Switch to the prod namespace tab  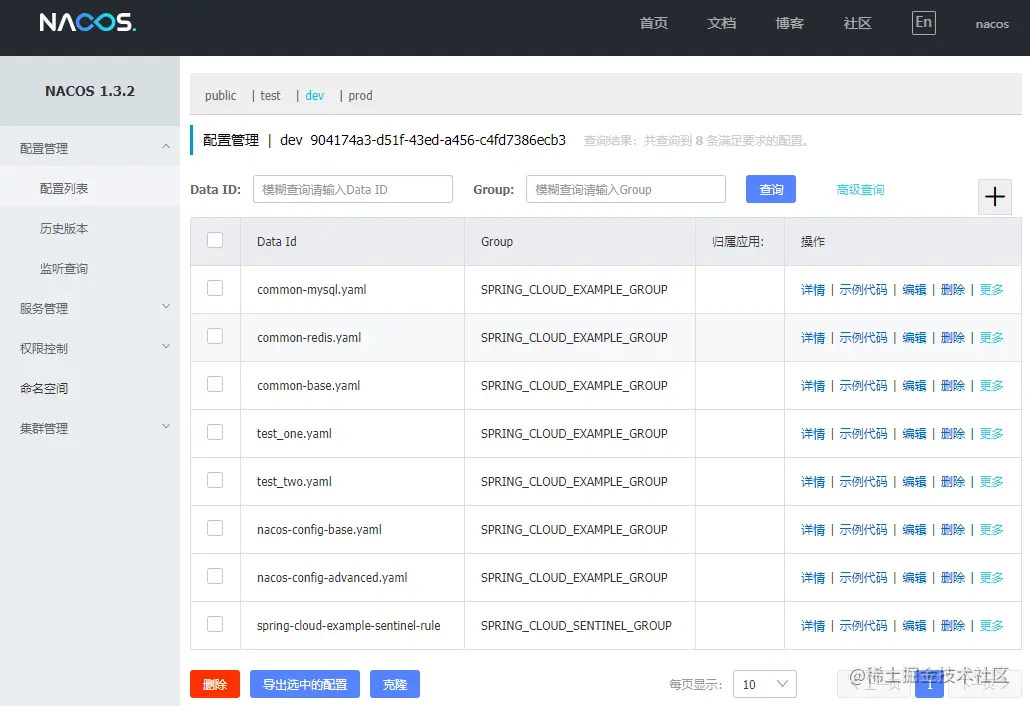click(x=359, y=96)
